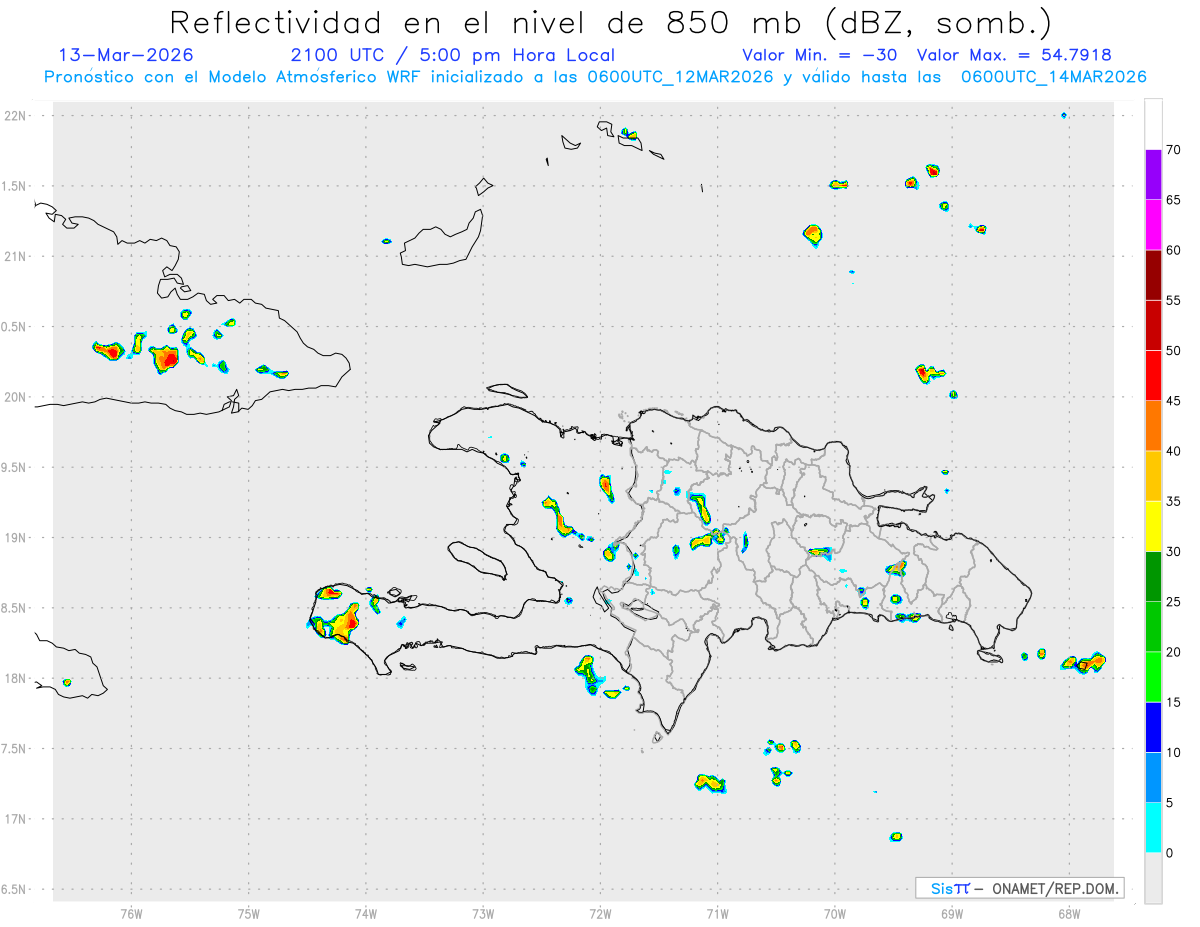1200x927 pixels.
Task: Click the WRF model forecast description line
Action: 595,76
